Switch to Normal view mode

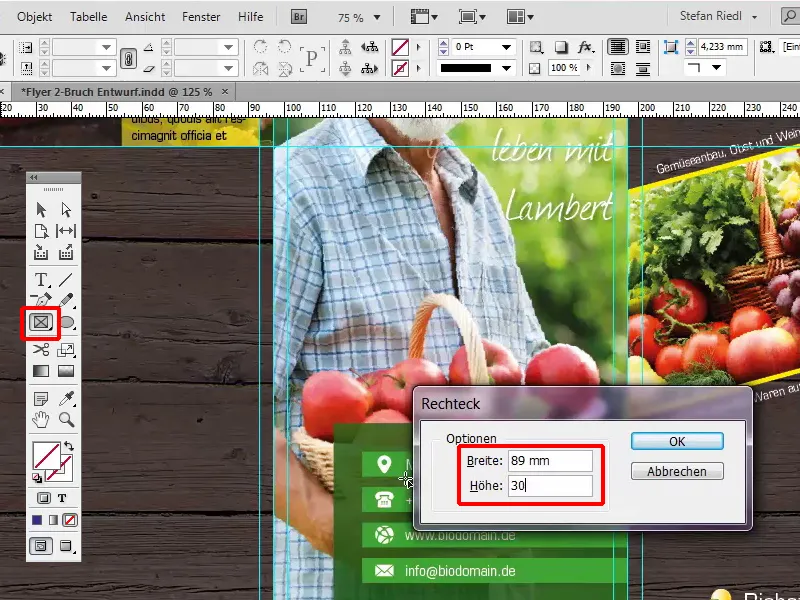pyautogui.click(x=41, y=546)
